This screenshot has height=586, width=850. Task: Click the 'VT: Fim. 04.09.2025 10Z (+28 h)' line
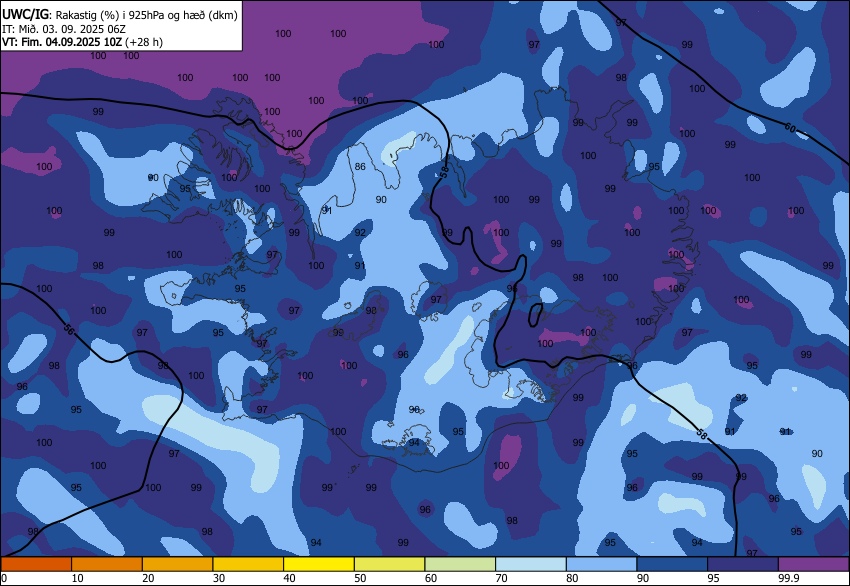tap(82, 42)
